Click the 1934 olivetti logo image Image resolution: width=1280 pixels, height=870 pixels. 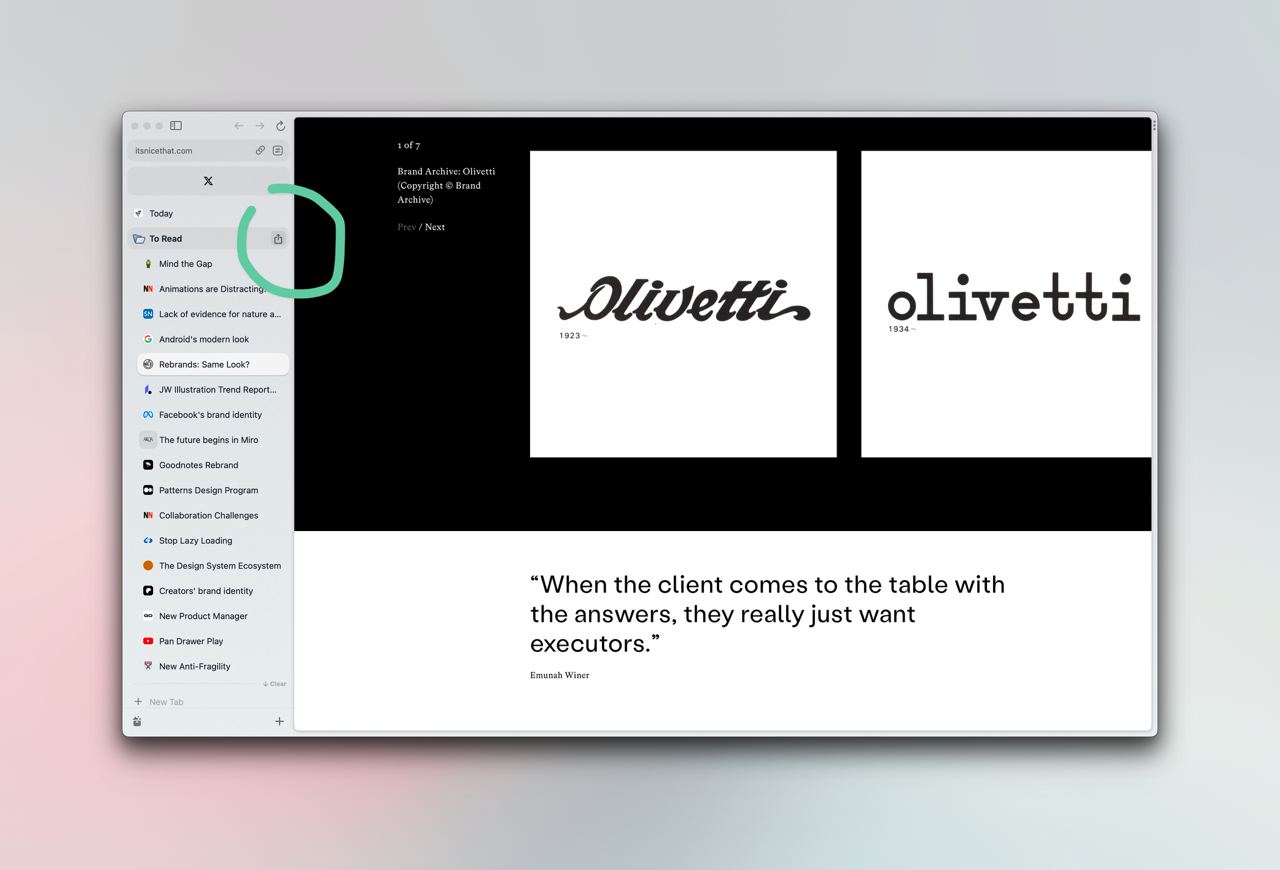(1006, 304)
